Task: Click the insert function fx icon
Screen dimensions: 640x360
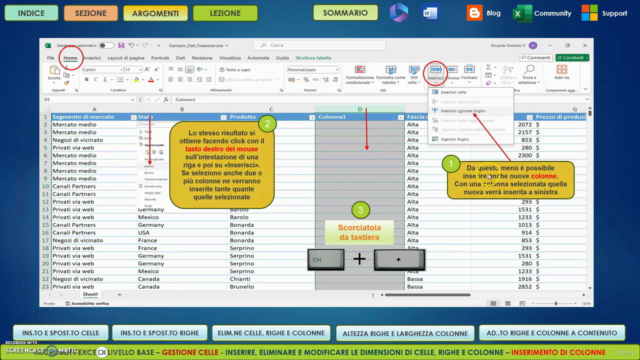Action: tap(166, 100)
